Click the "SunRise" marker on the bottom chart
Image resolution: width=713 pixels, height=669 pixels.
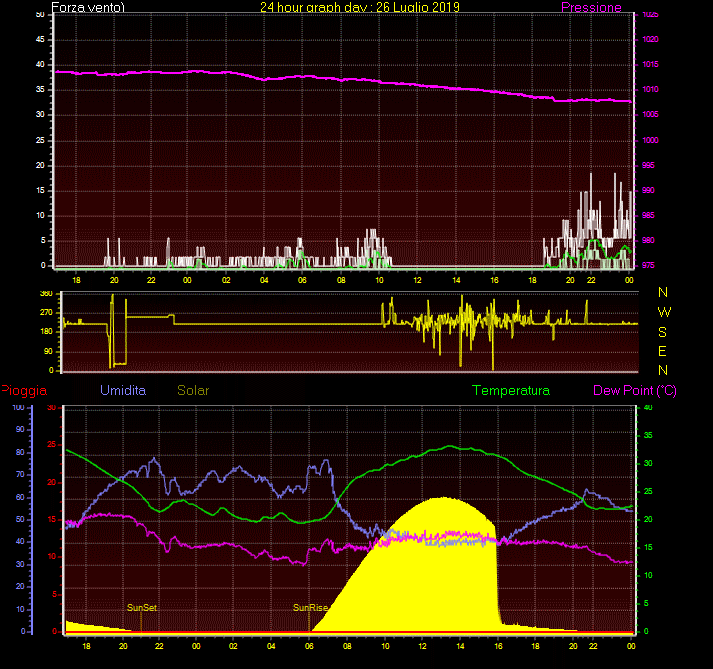click(311, 608)
